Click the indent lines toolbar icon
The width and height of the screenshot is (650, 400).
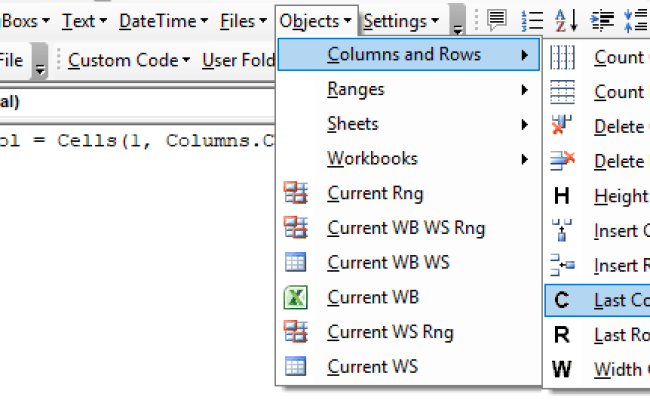pyautogui.click(x=601, y=21)
